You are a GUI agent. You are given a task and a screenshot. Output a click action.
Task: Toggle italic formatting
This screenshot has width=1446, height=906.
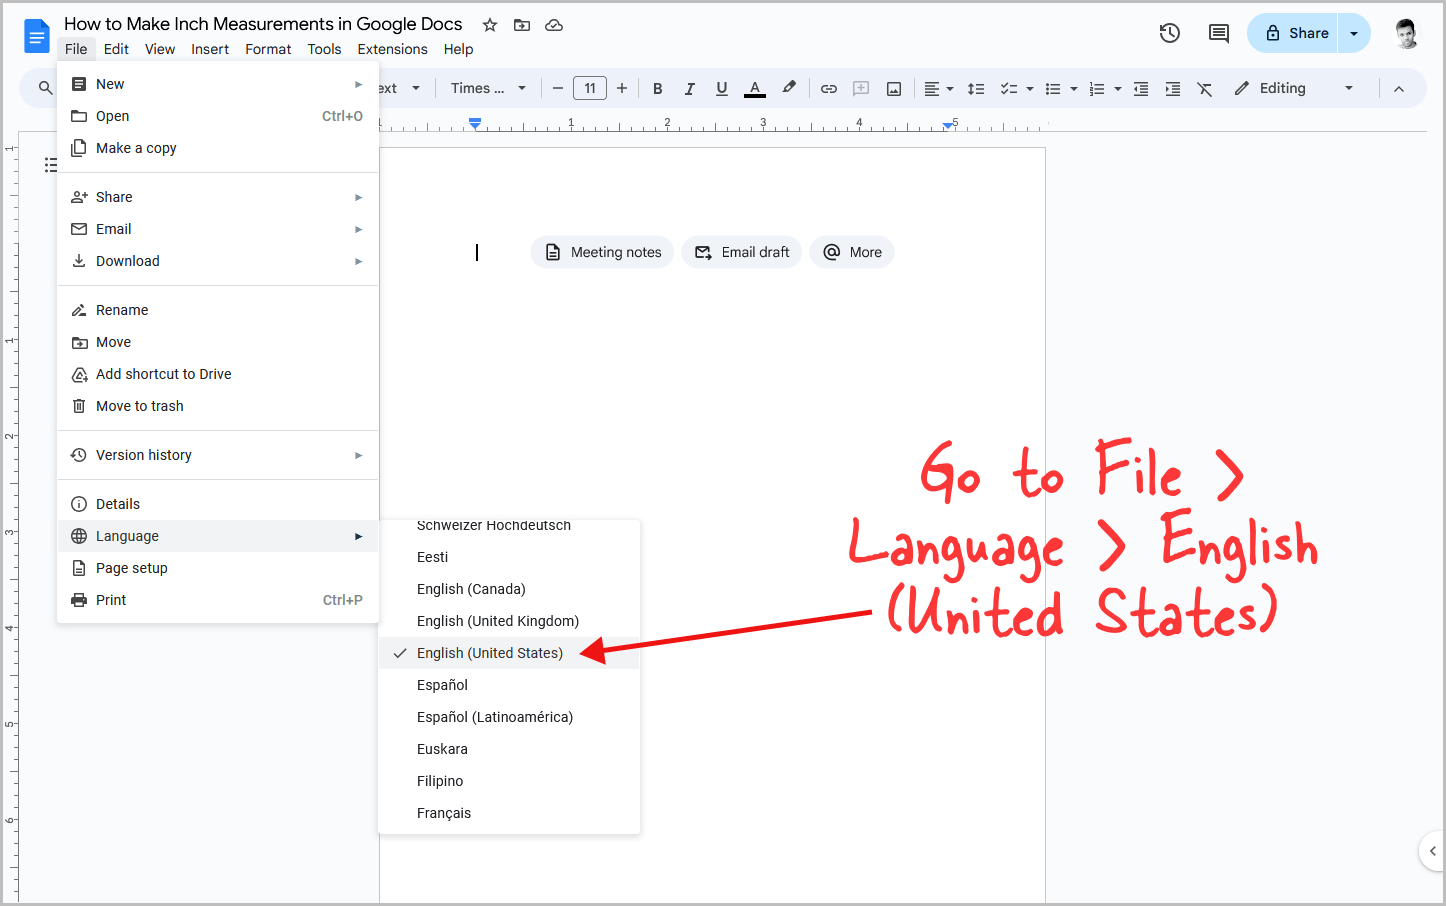pyautogui.click(x=689, y=88)
